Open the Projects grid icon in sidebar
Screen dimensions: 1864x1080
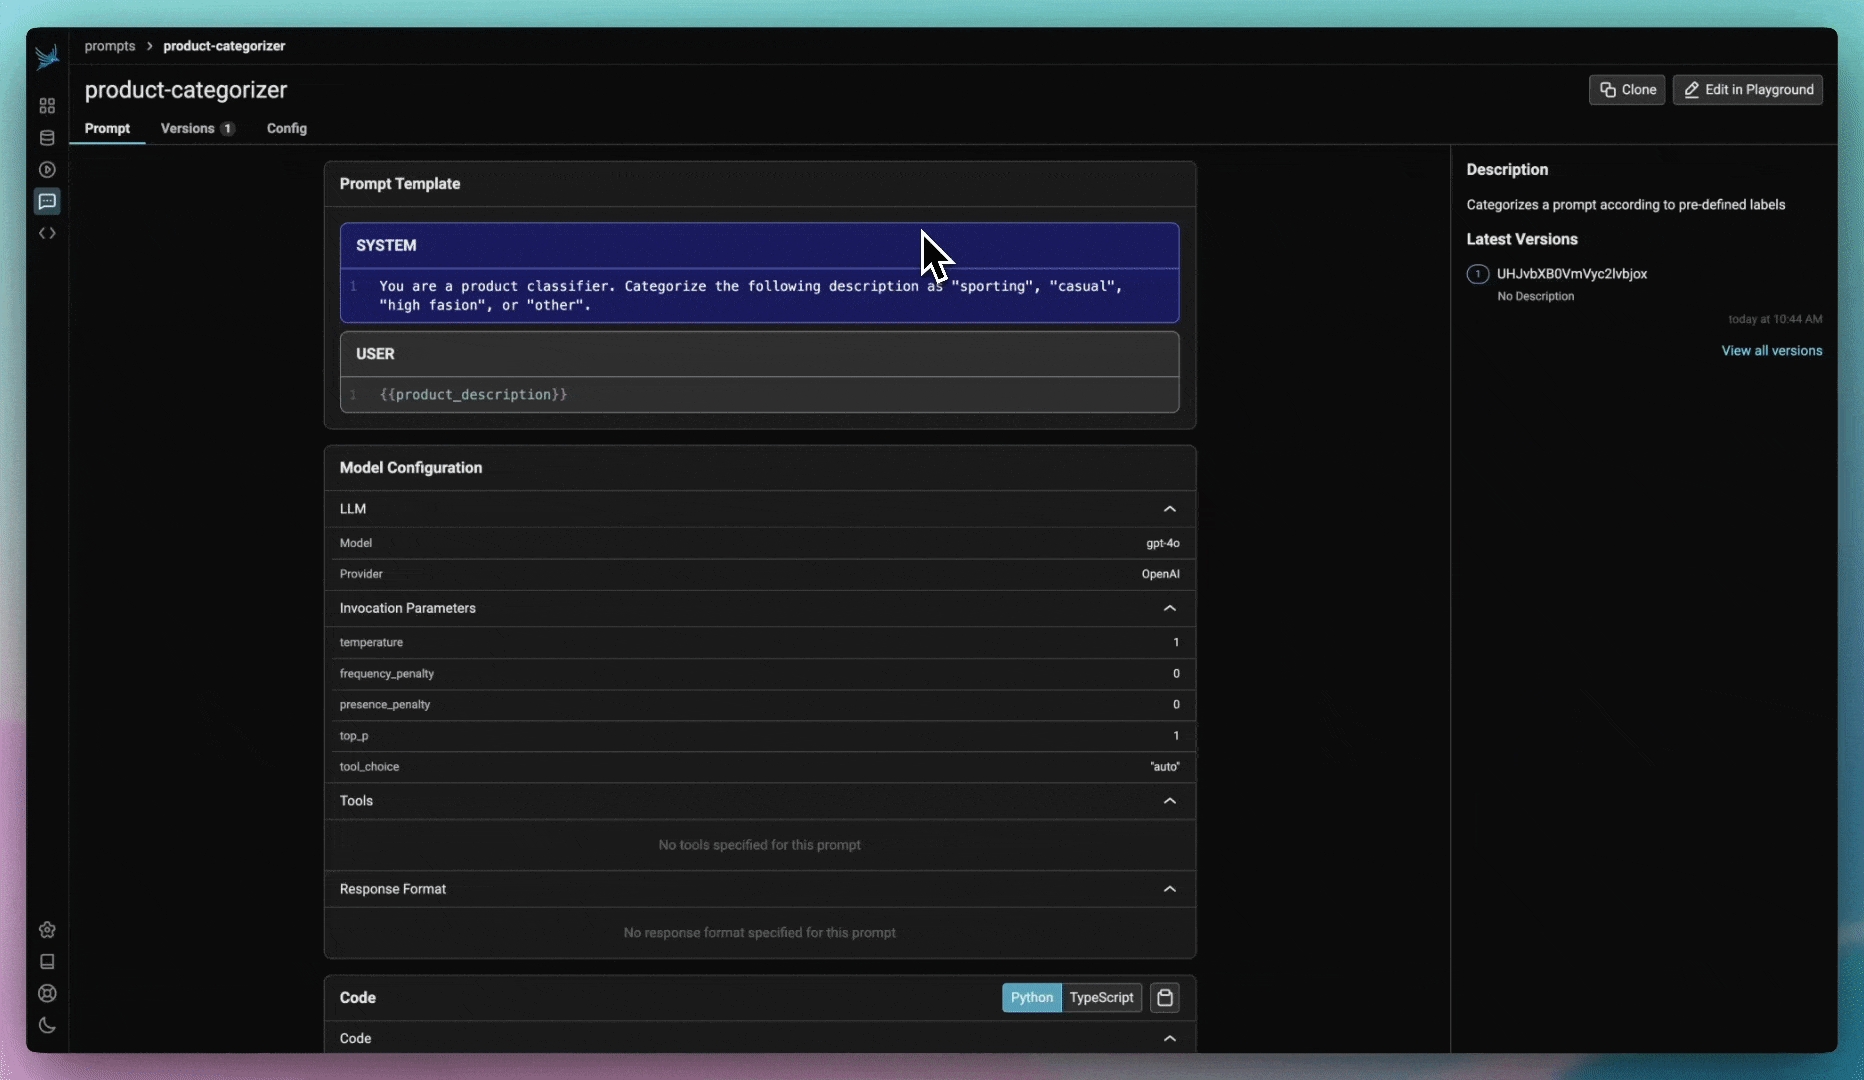(x=47, y=106)
